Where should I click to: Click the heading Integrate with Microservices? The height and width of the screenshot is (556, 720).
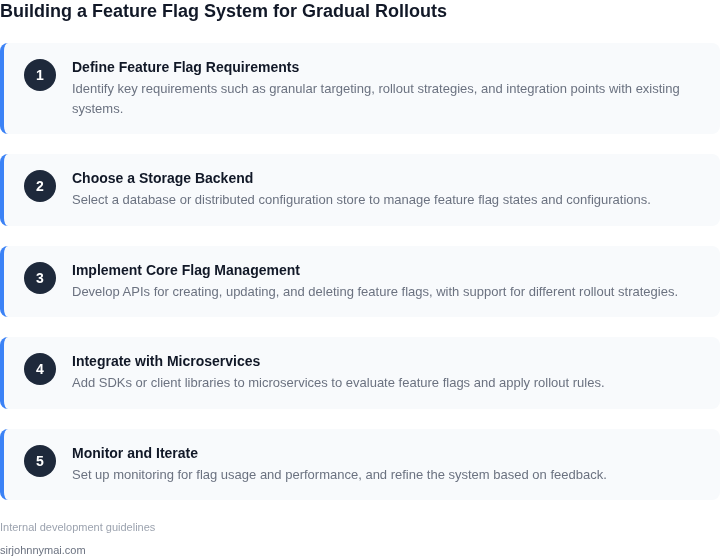[x=166, y=361]
